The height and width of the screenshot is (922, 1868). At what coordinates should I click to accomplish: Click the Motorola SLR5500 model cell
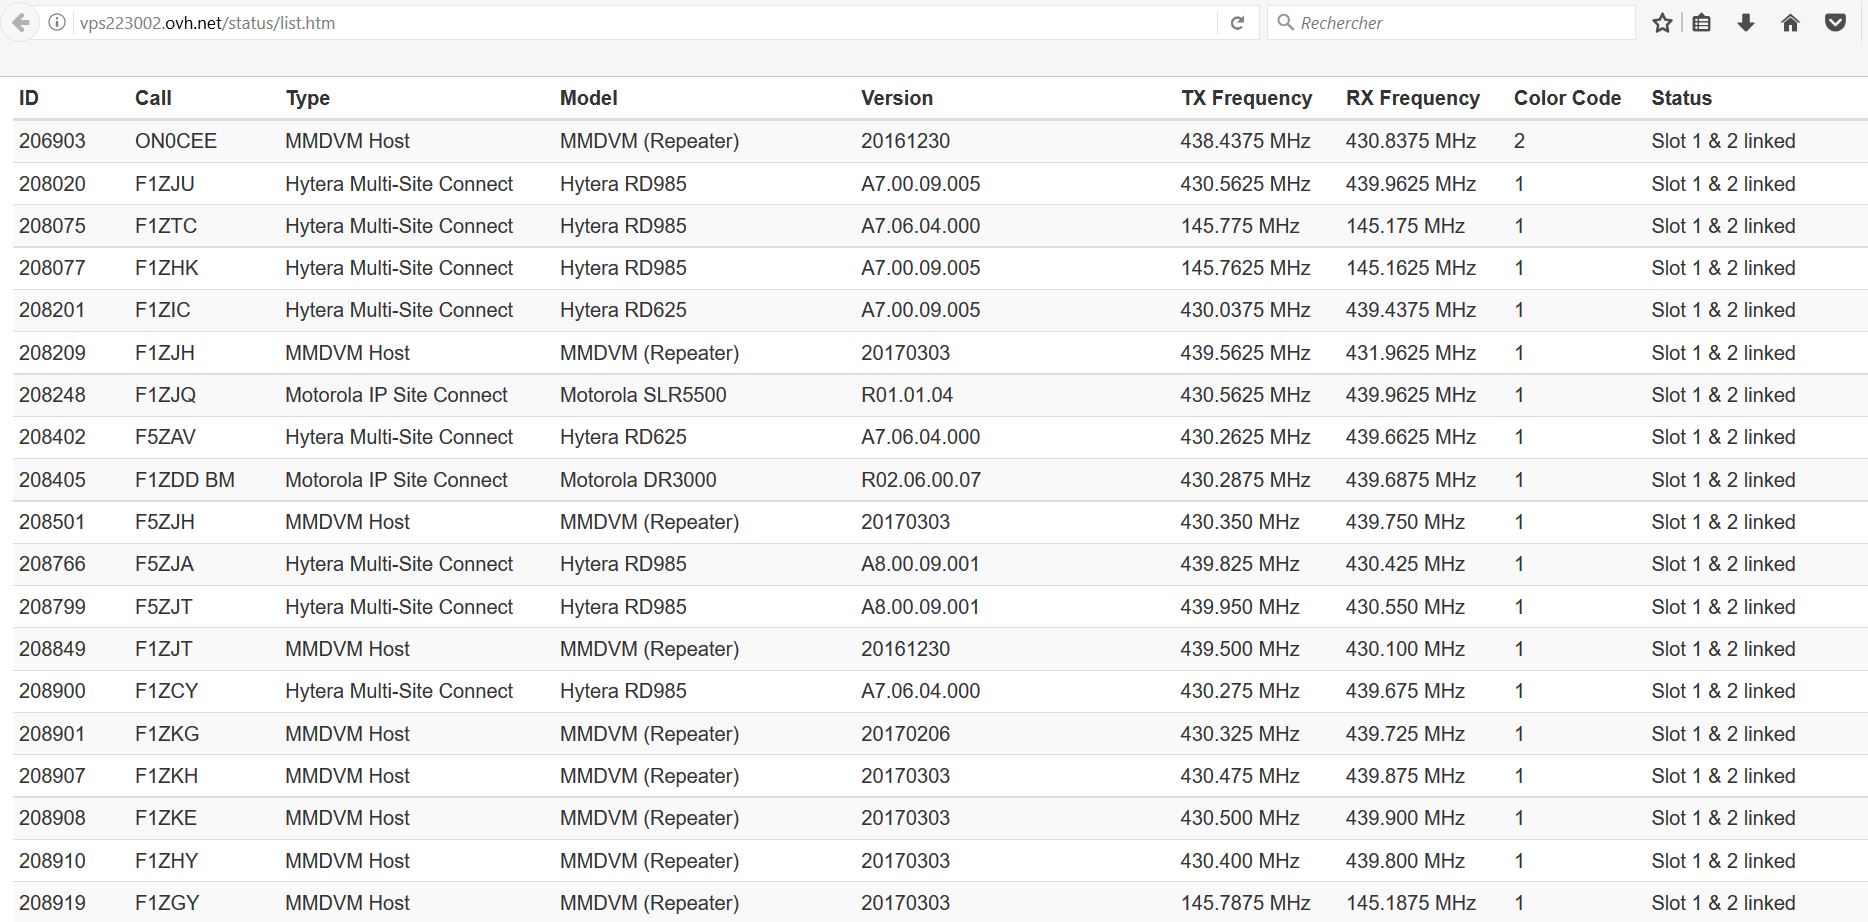pos(643,395)
